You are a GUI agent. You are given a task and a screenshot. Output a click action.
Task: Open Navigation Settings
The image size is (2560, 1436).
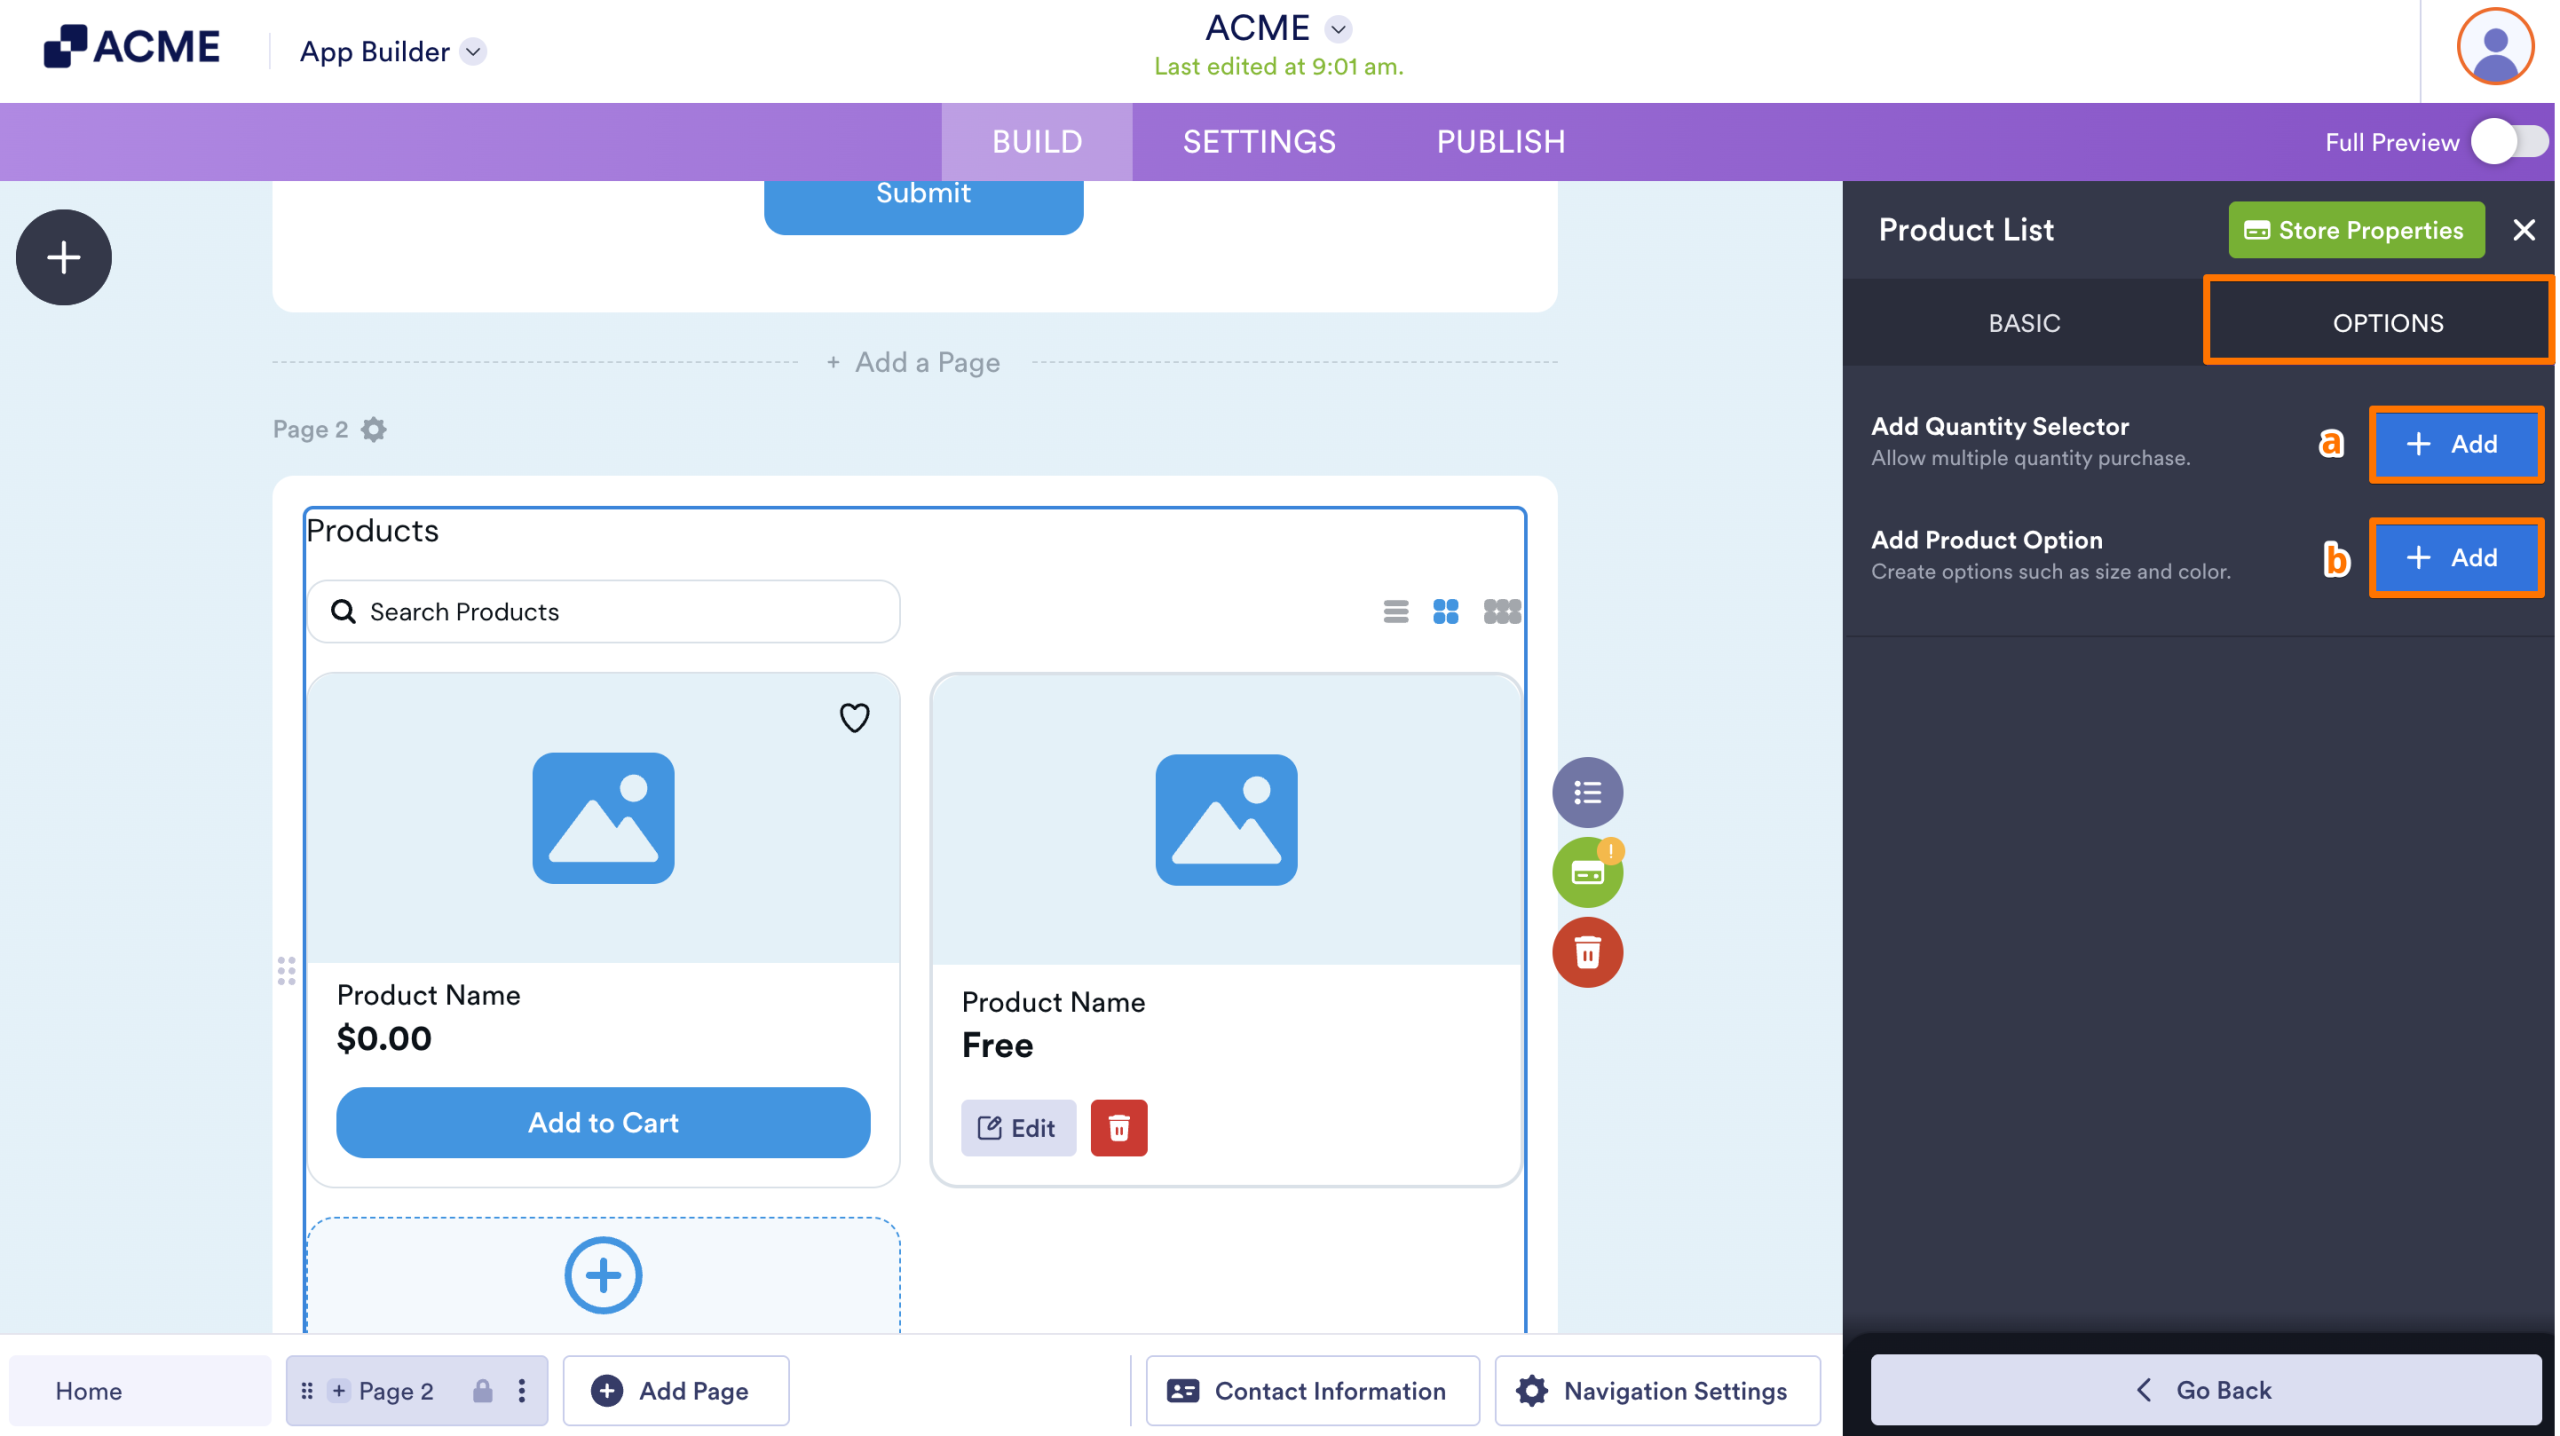tap(1660, 1393)
